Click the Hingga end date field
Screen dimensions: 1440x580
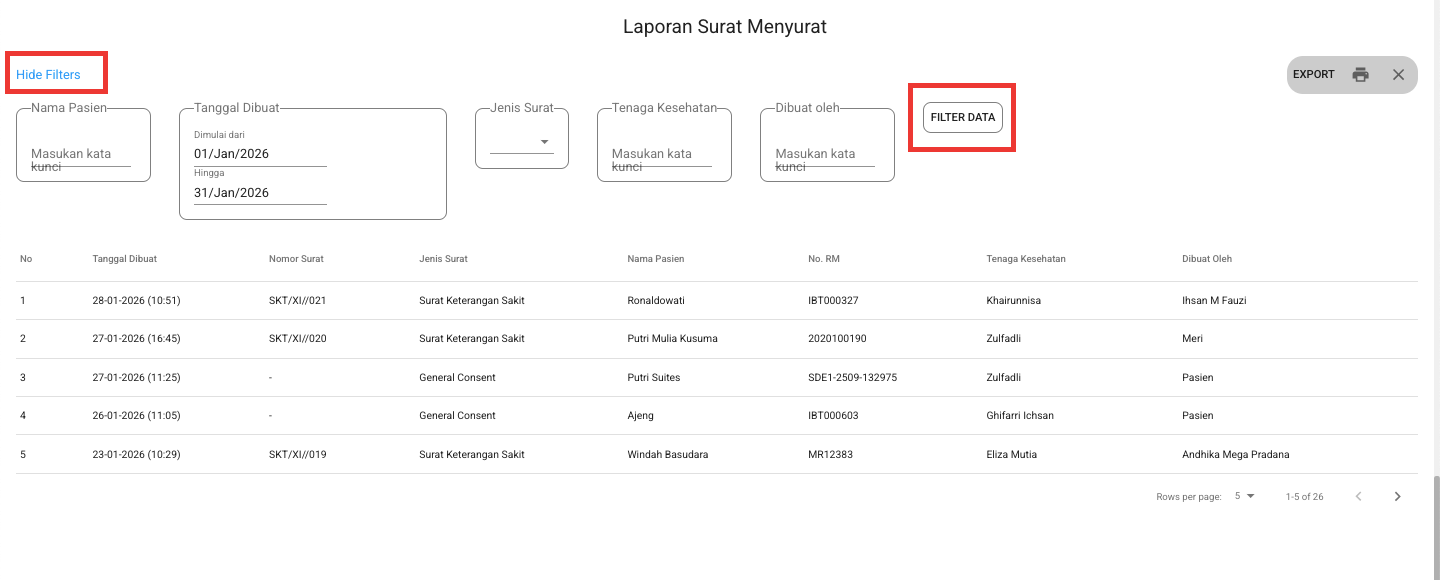tap(260, 193)
